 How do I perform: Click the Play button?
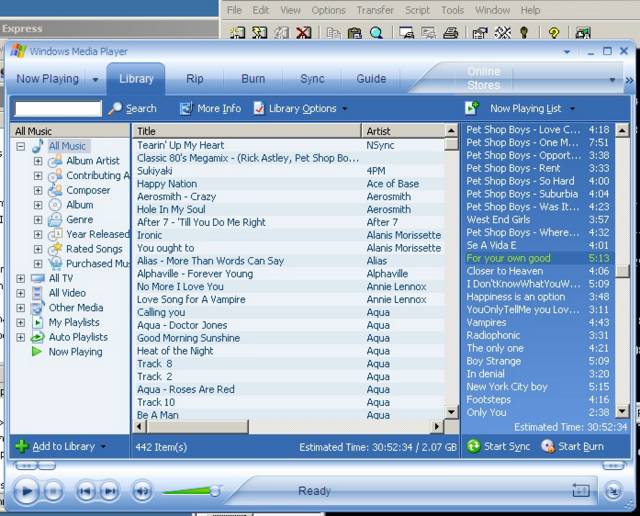(26, 491)
